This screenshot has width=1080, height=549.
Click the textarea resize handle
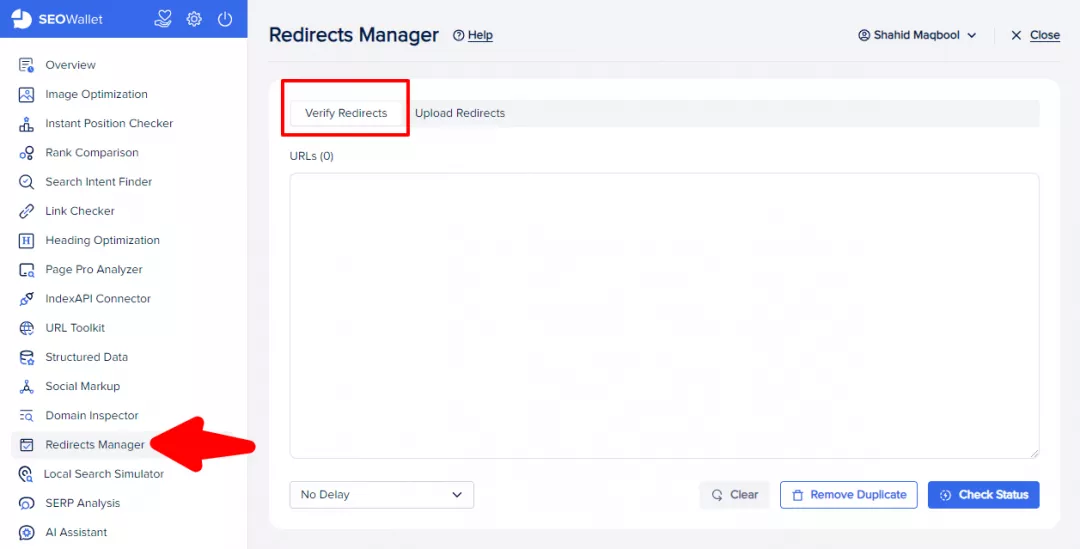tap(1034, 453)
